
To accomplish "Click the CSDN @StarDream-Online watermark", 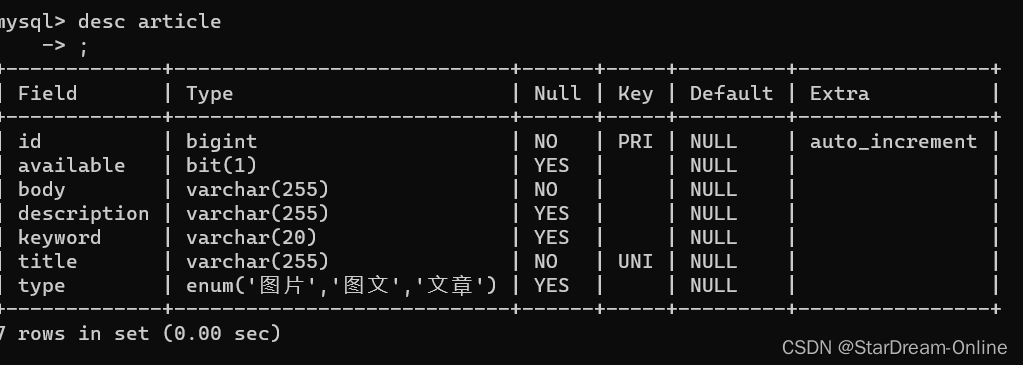I will 894,347.
